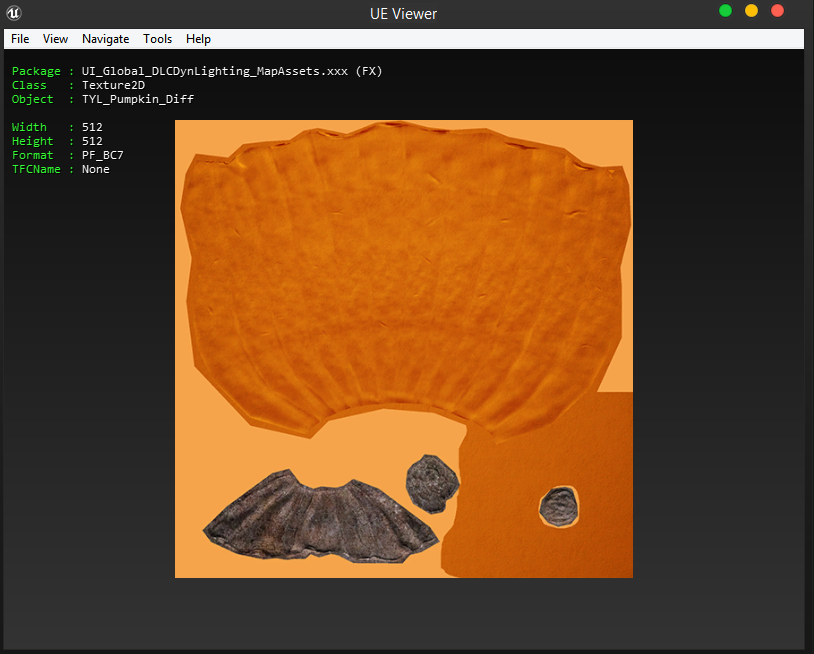Click the green window control button
This screenshot has height=654, width=814.
tap(725, 11)
